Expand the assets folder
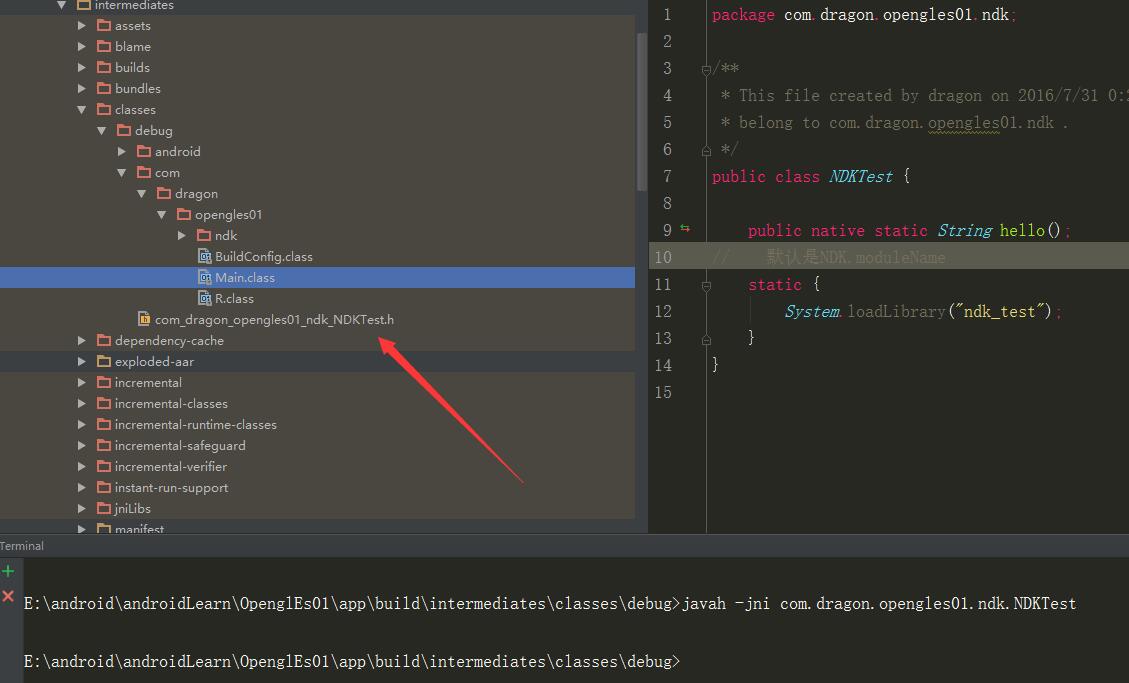The width and height of the screenshot is (1129, 683). pyautogui.click(x=81, y=26)
